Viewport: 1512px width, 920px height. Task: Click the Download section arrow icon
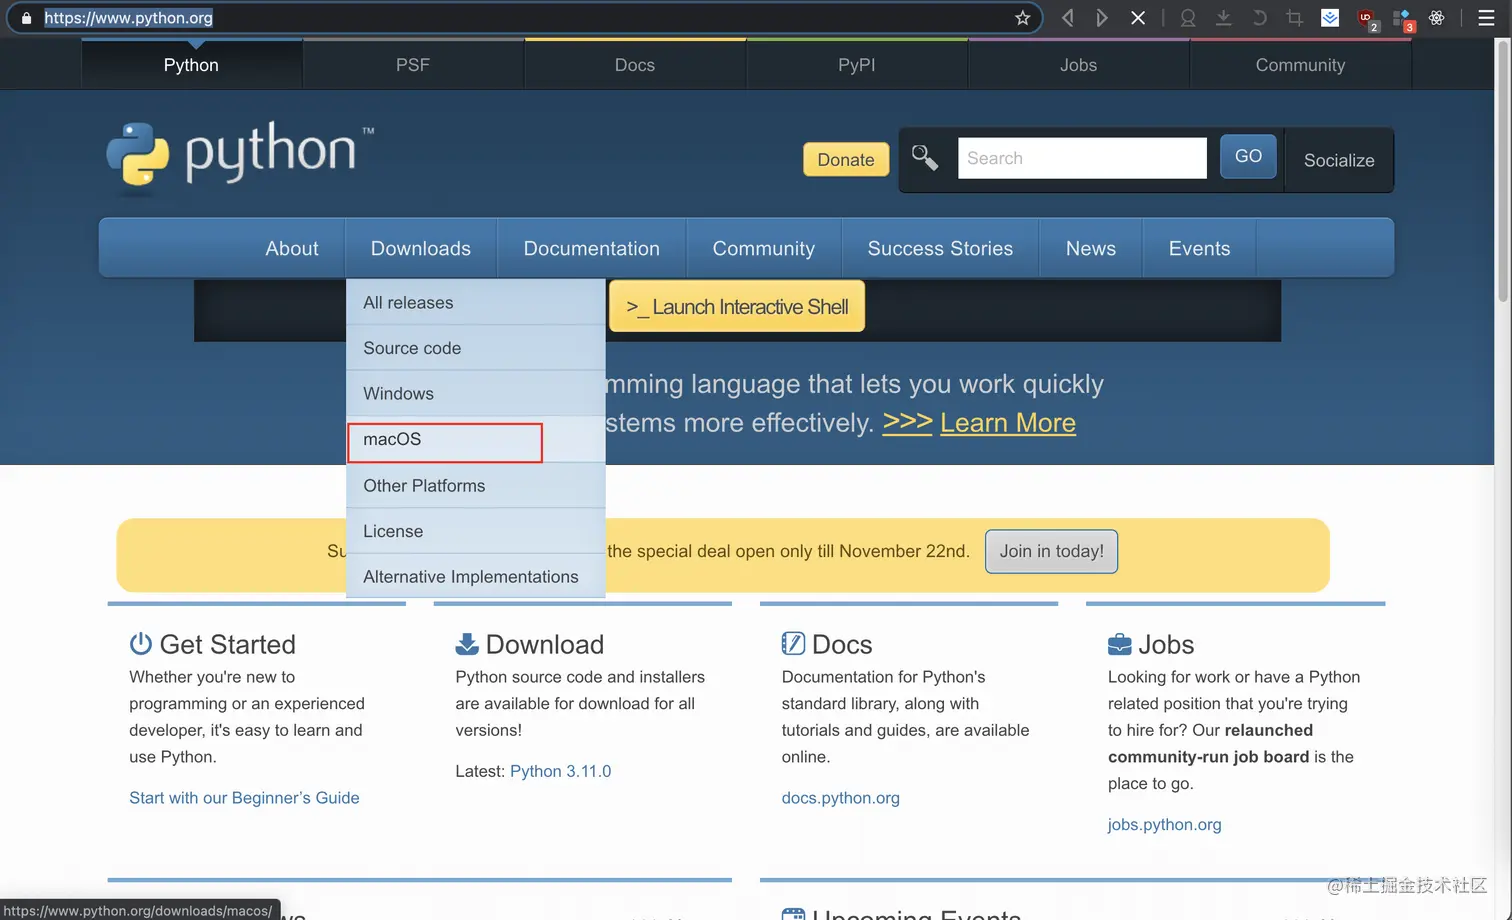(467, 643)
